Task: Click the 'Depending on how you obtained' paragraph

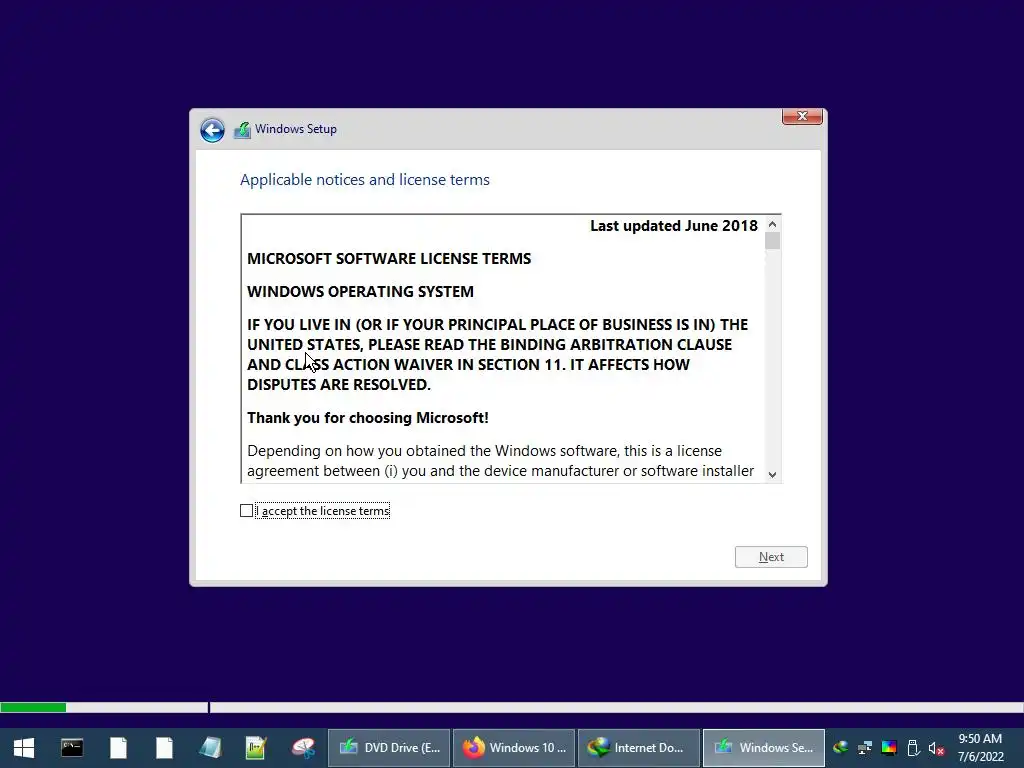Action: (x=500, y=461)
